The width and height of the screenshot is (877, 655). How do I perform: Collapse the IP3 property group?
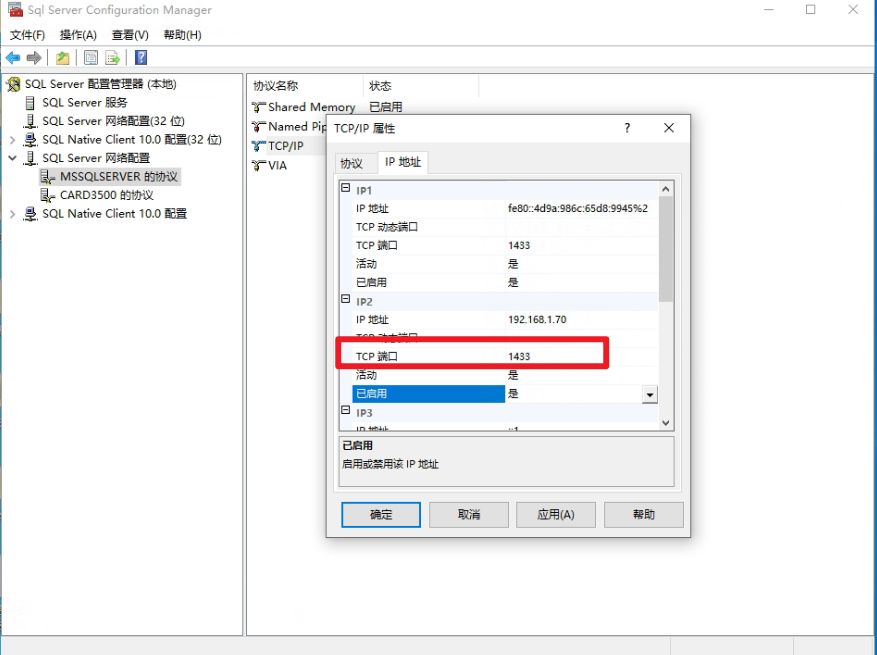coord(346,411)
